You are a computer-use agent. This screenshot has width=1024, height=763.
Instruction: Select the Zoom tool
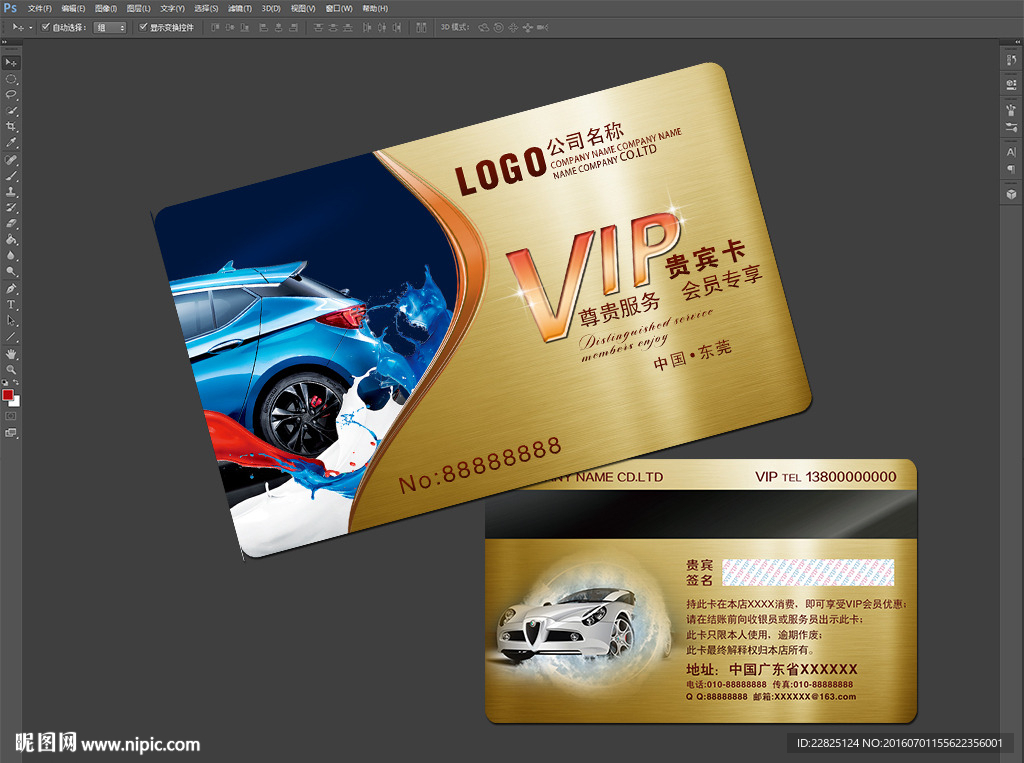coord(11,370)
